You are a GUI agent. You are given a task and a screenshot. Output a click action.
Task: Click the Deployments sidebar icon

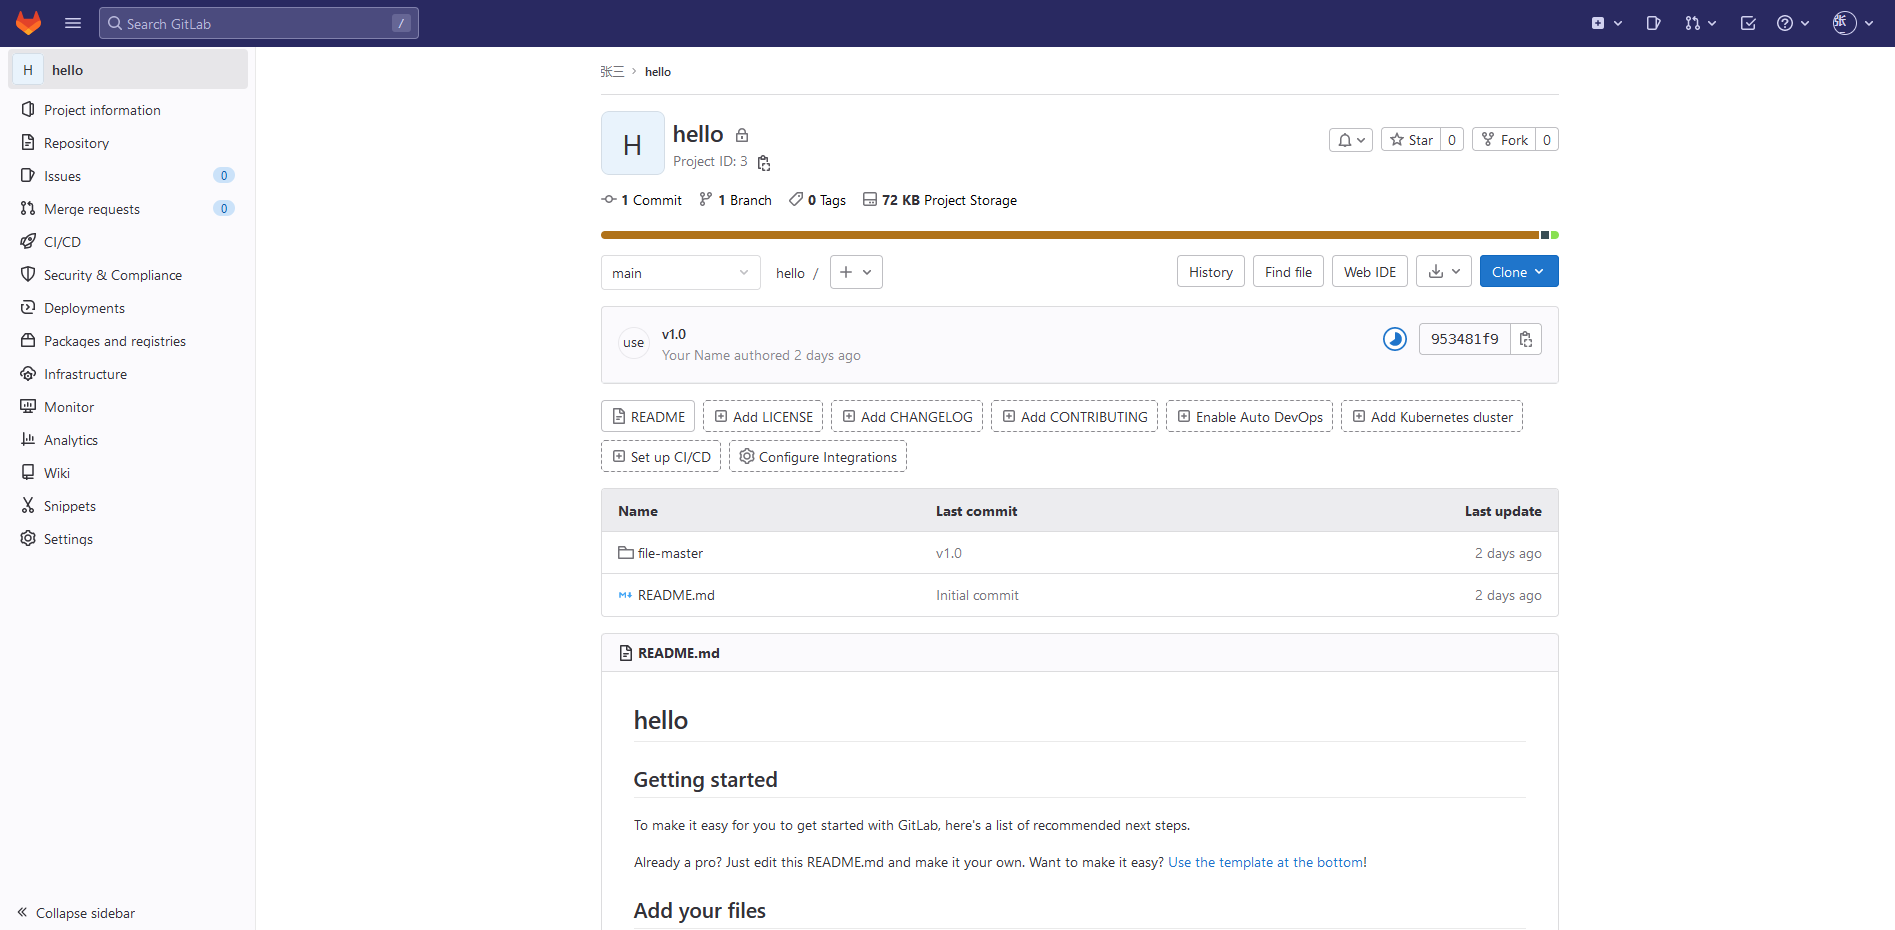(28, 308)
